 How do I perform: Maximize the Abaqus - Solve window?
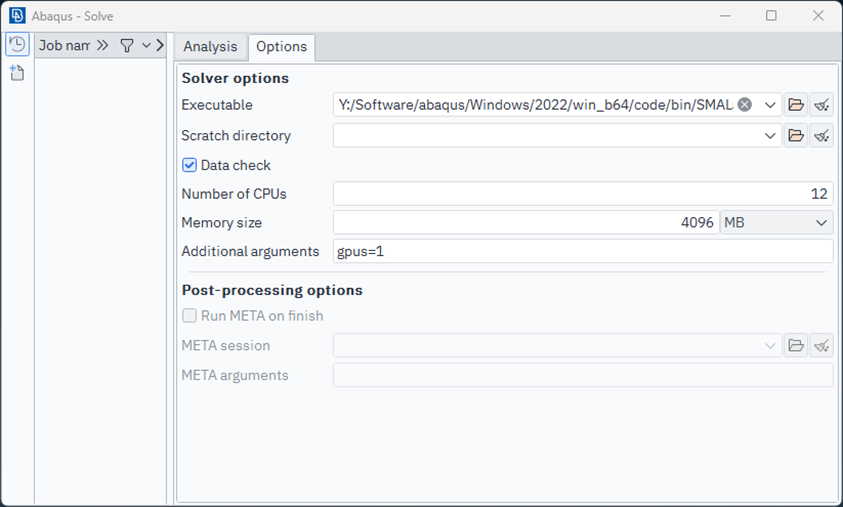point(771,16)
